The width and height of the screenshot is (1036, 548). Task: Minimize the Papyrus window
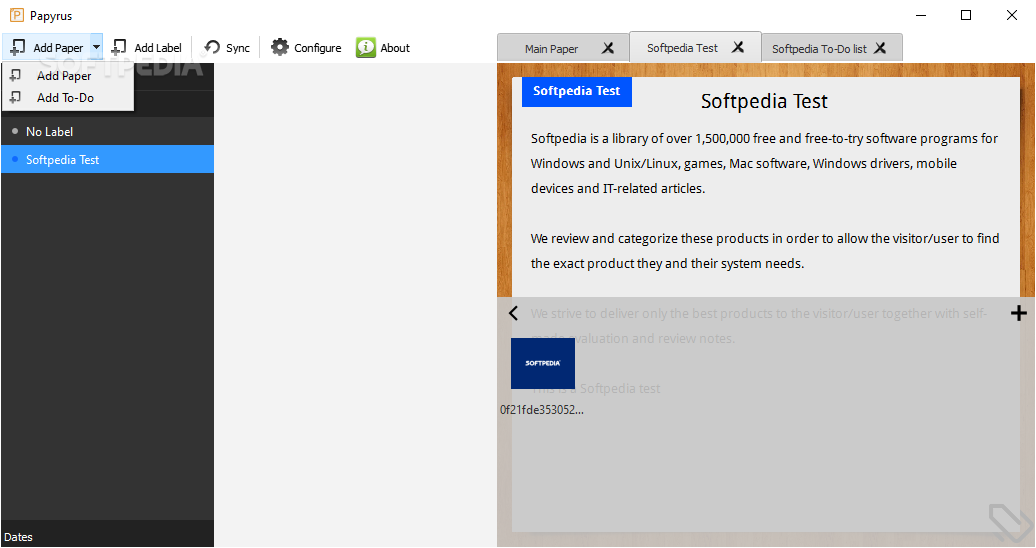pyautogui.click(x=921, y=15)
